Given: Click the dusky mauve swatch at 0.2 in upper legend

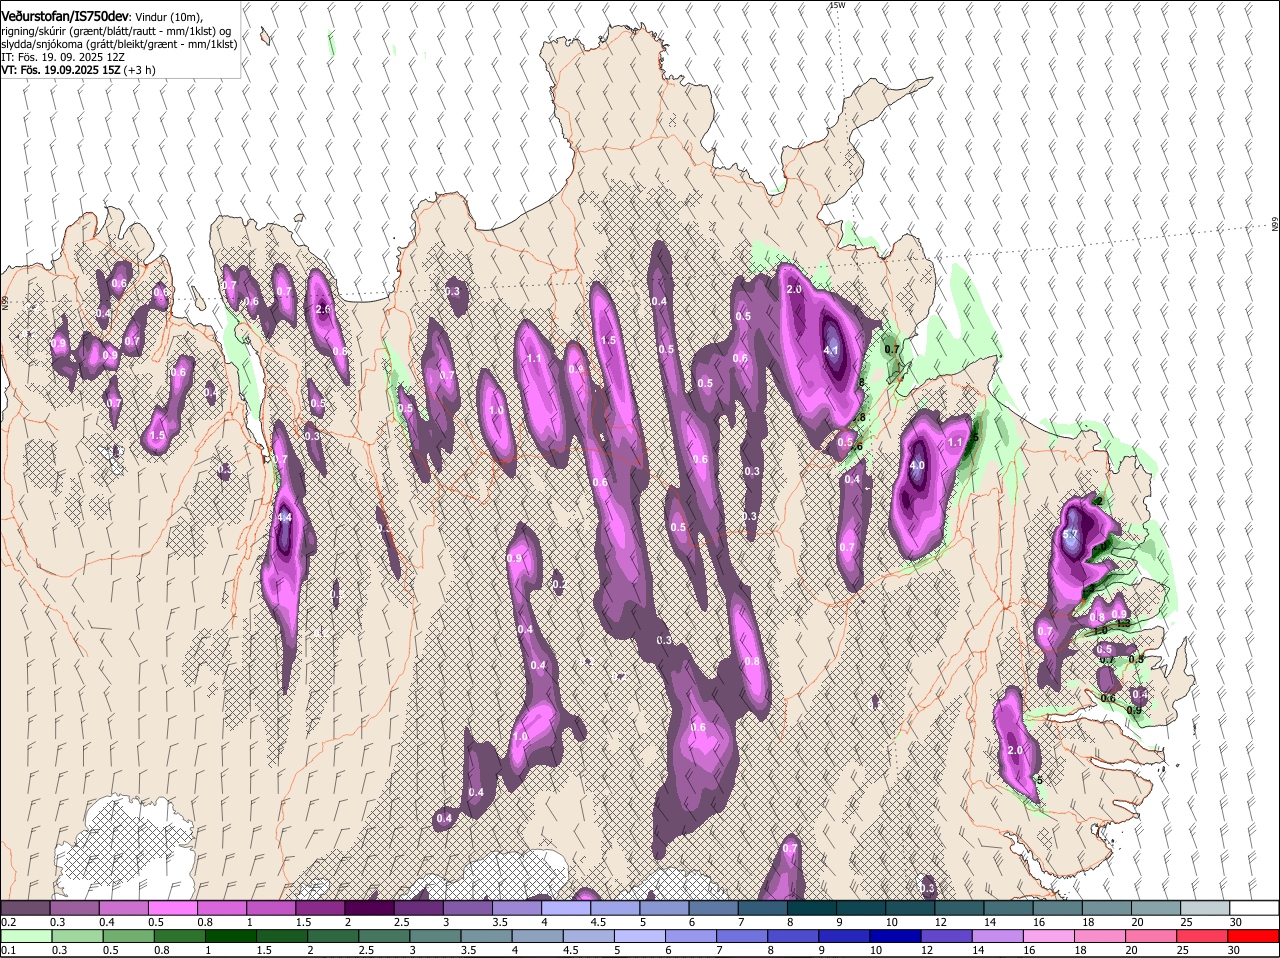Looking at the screenshot, I should 26,907.
